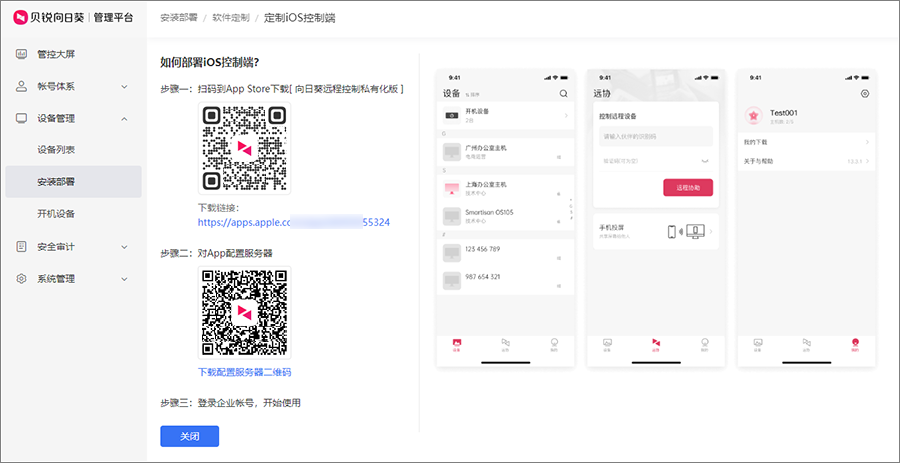Click the settings gear in Test001 phone screen
Image resolution: width=900 pixels, height=463 pixels.
click(865, 94)
